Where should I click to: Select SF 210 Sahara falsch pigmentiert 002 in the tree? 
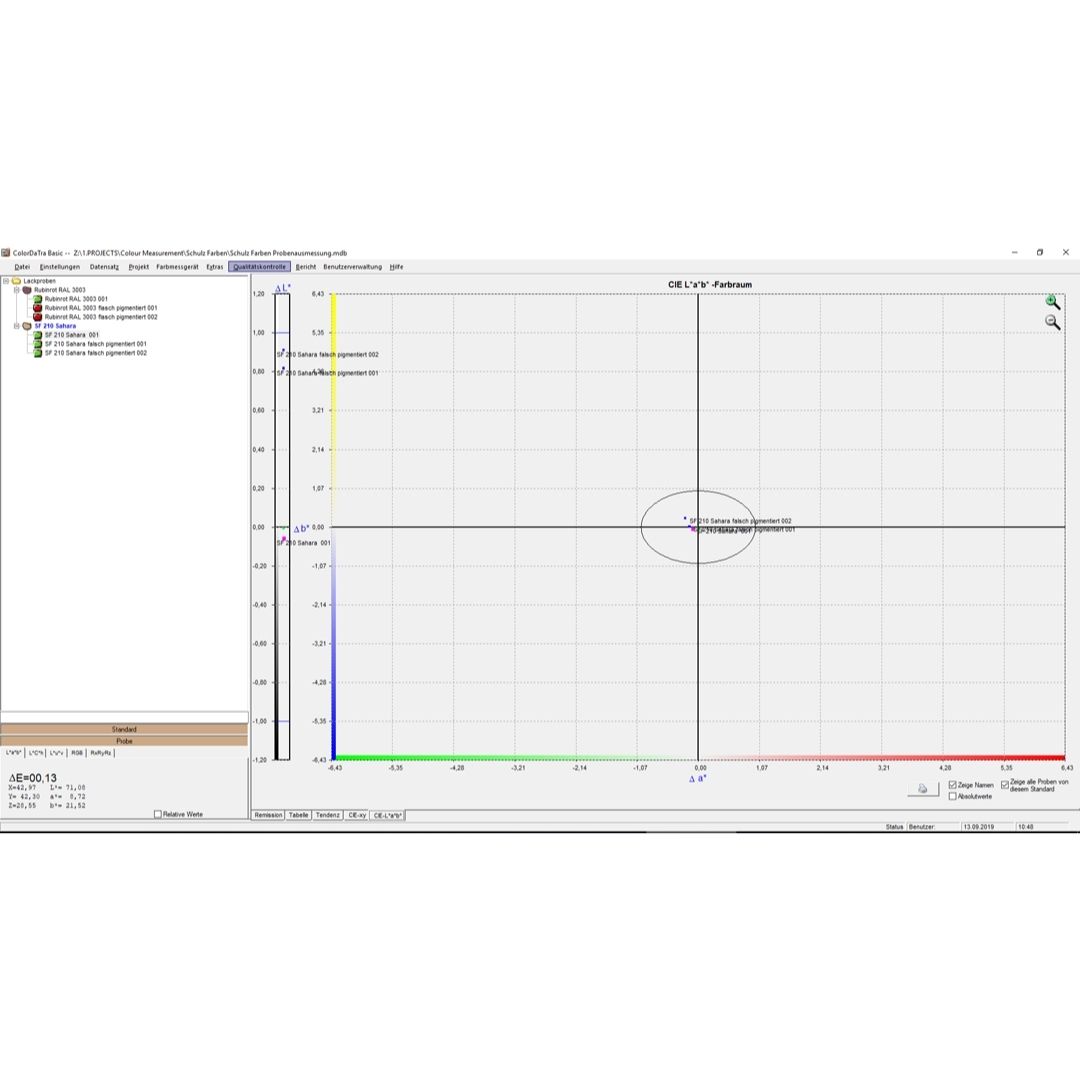(94, 351)
